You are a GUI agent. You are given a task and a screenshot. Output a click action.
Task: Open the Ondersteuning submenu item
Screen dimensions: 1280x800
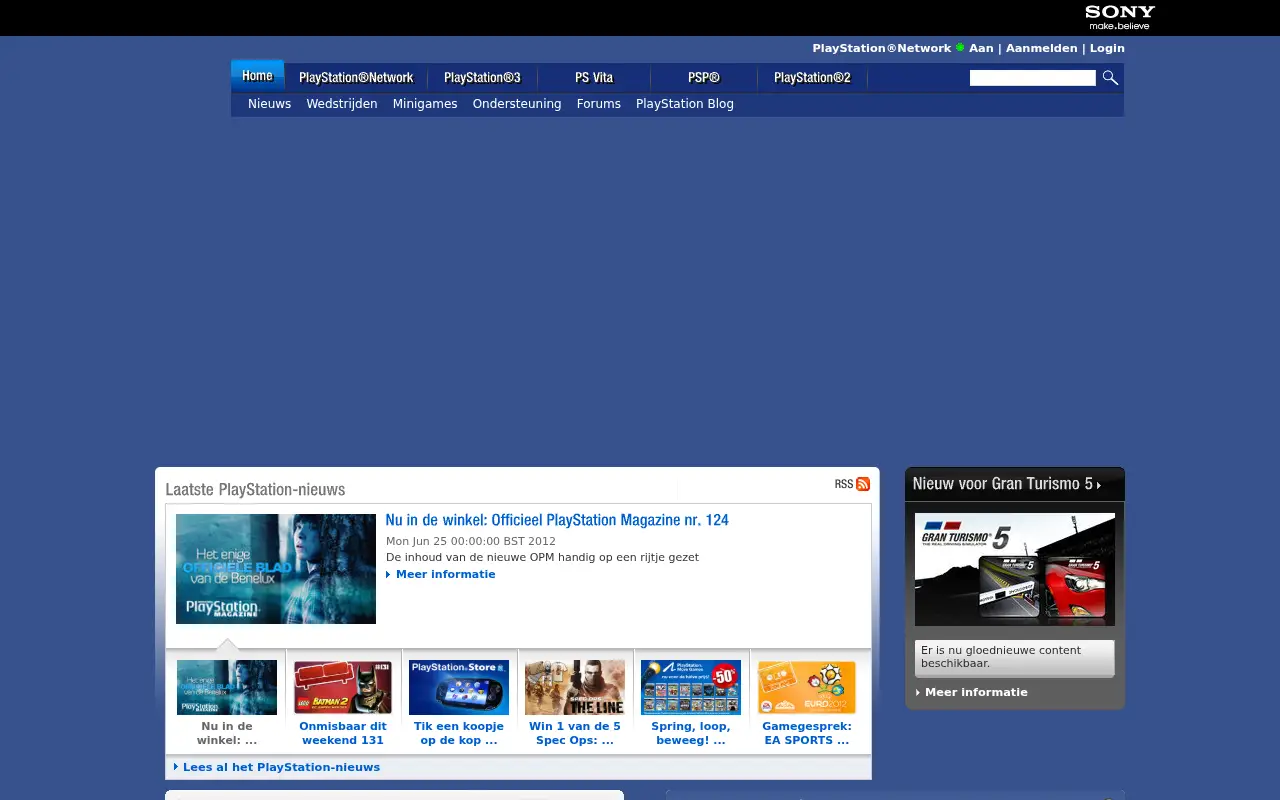pyautogui.click(x=517, y=104)
